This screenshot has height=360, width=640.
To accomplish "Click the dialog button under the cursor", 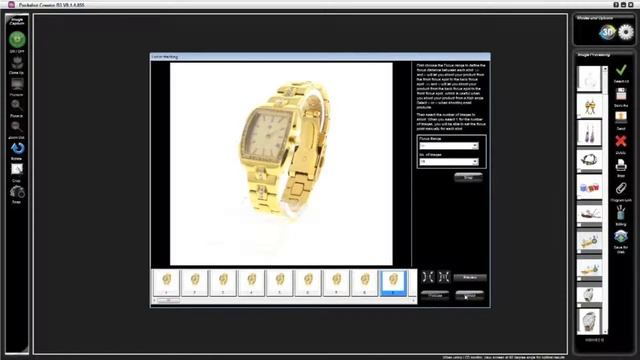I will [469, 295].
